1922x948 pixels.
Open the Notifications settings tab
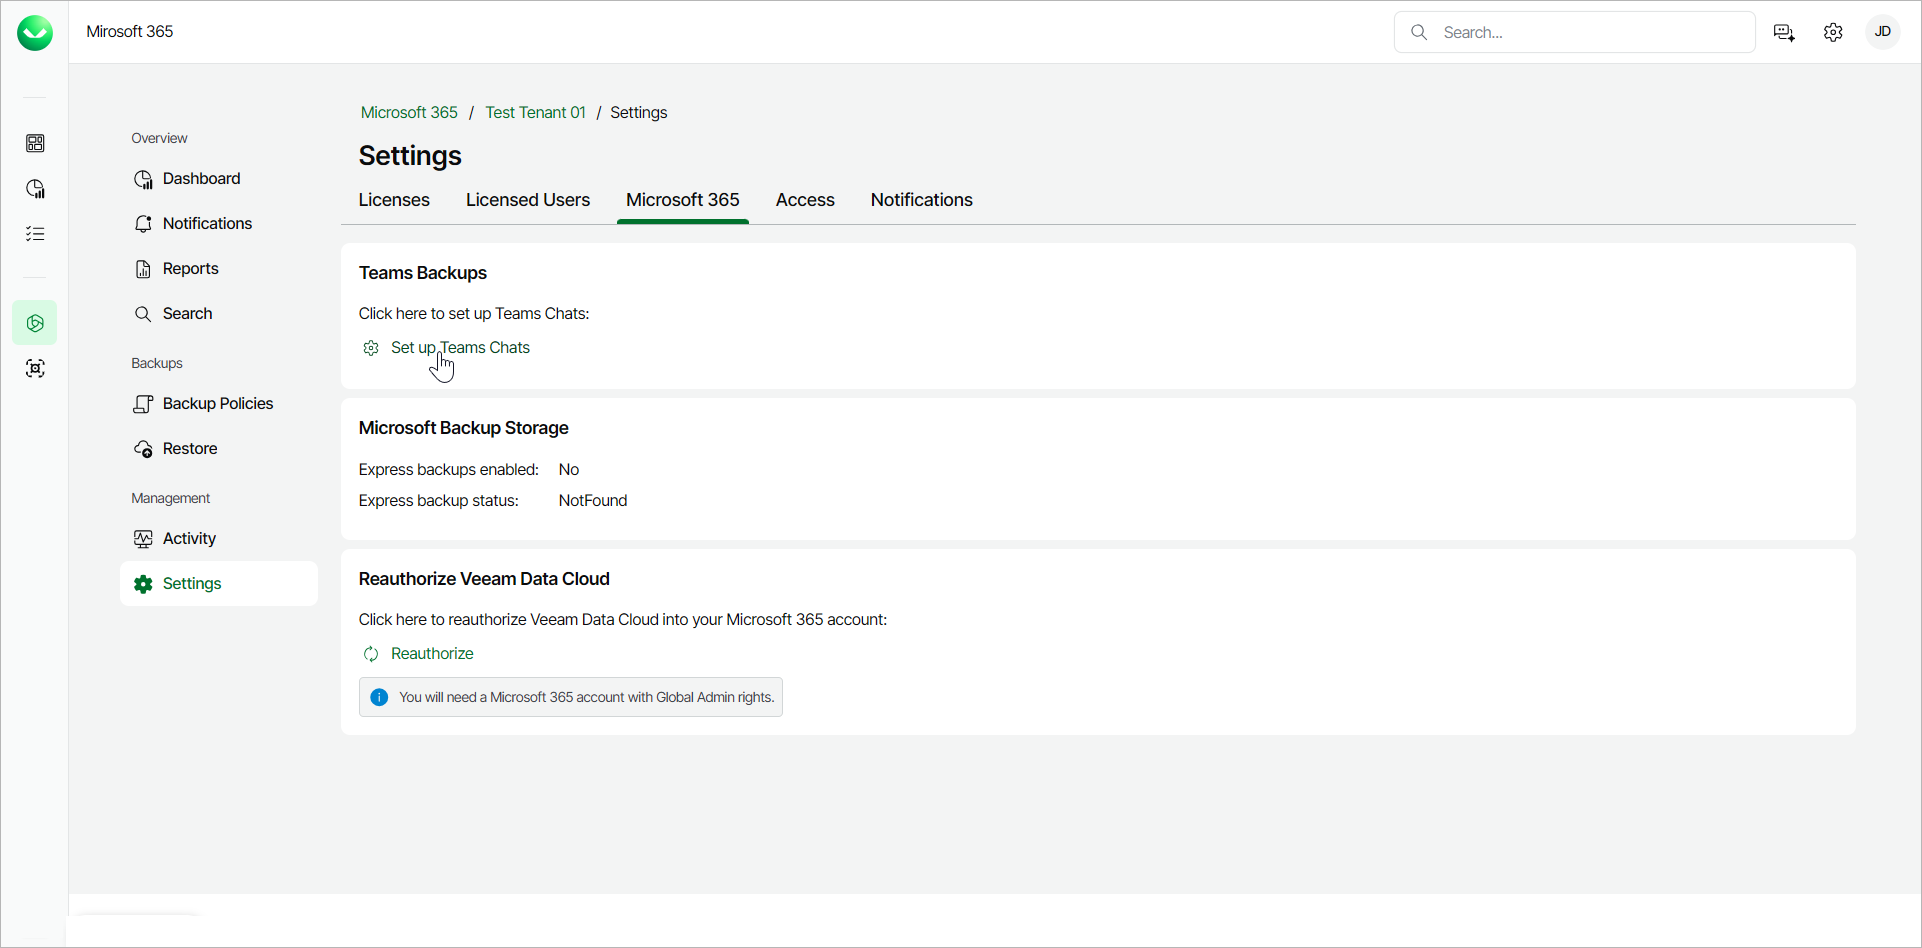click(x=921, y=200)
